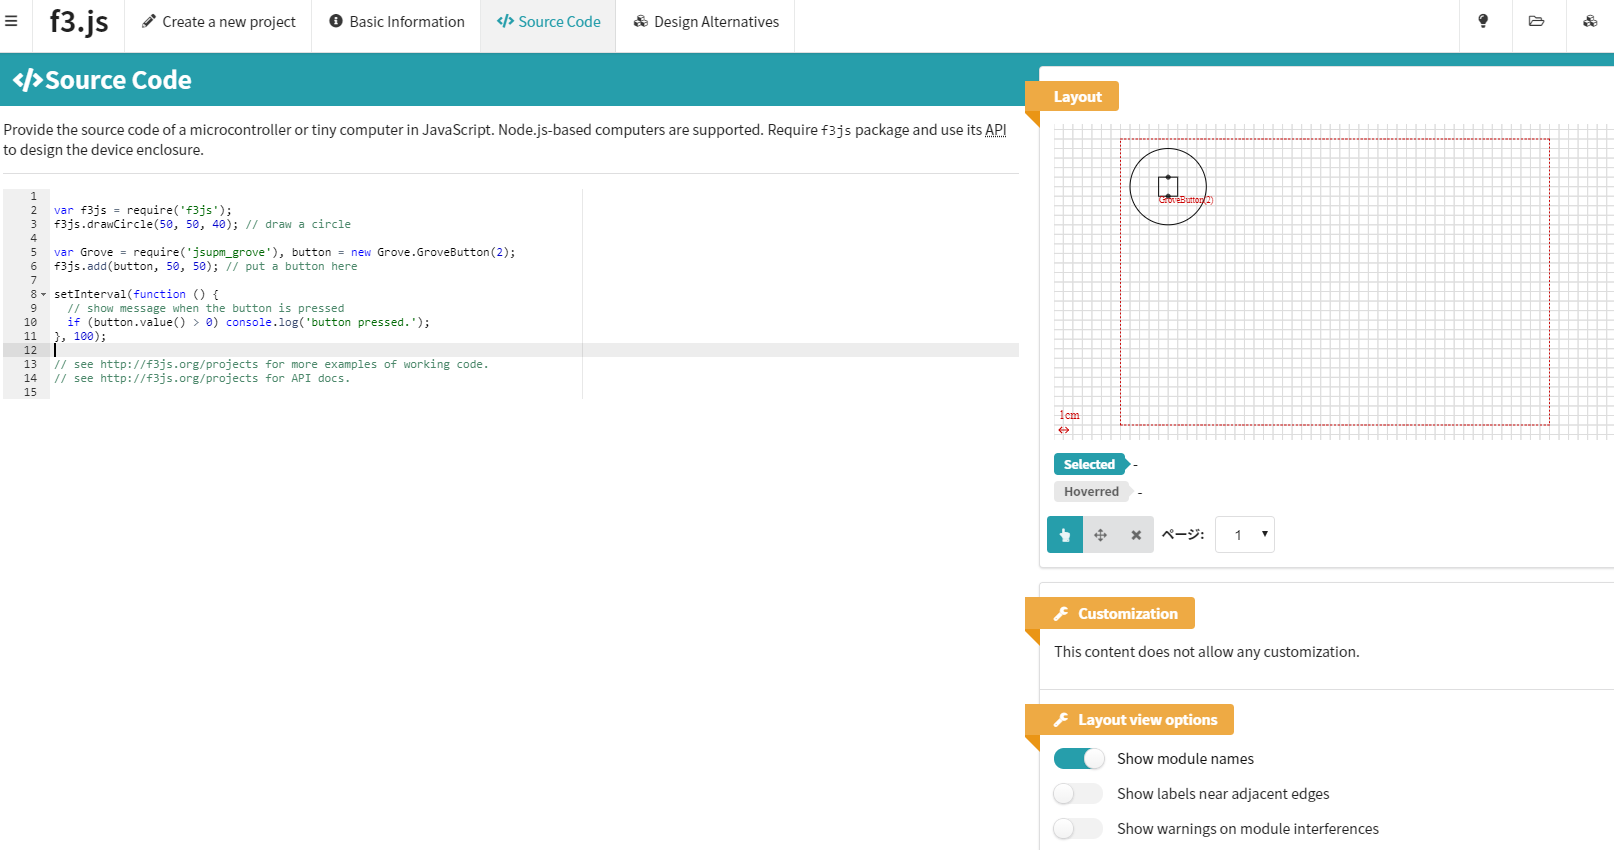Open the hamburger sidebar menu
This screenshot has height=850, width=1614.
pyautogui.click(x=12, y=21)
